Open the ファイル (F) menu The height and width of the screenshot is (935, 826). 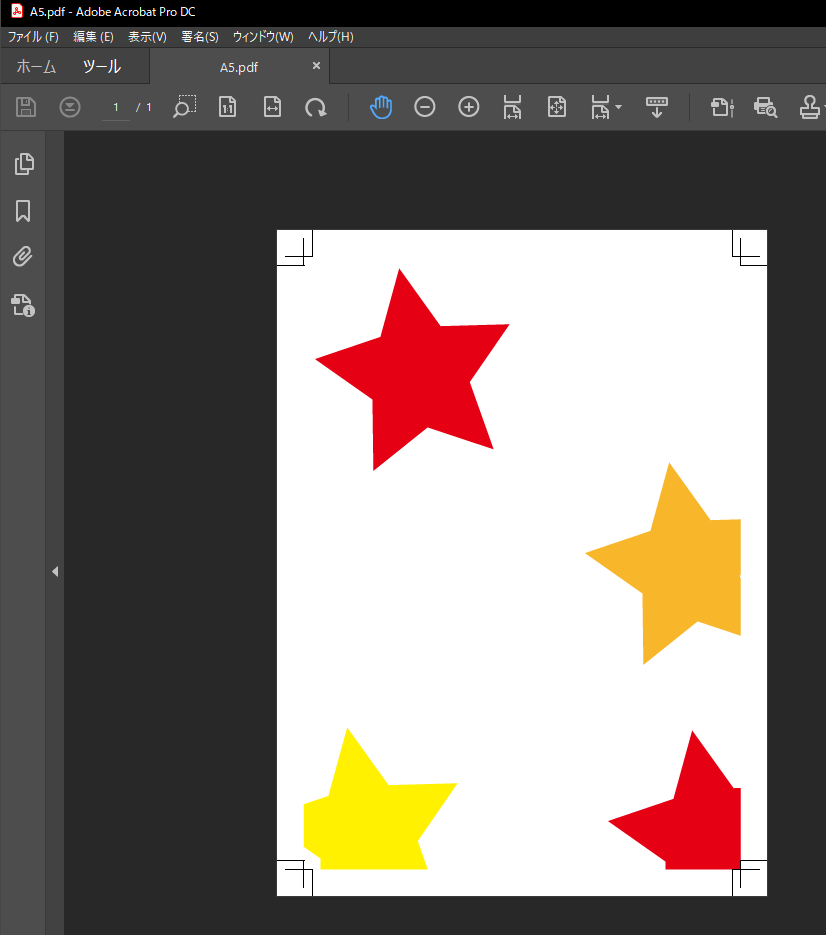pos(33,37)
